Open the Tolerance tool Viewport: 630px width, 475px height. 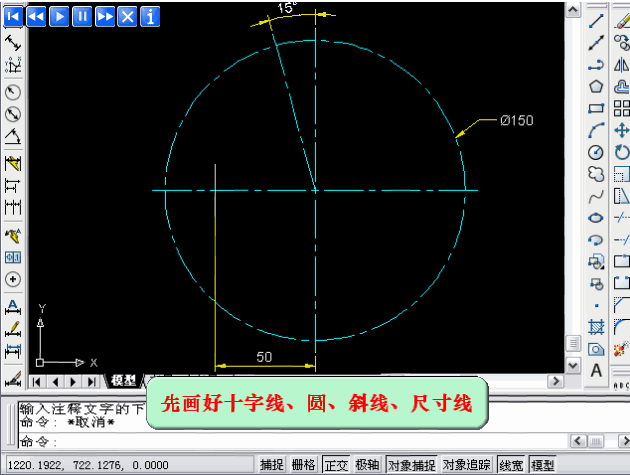pos(13,257)
